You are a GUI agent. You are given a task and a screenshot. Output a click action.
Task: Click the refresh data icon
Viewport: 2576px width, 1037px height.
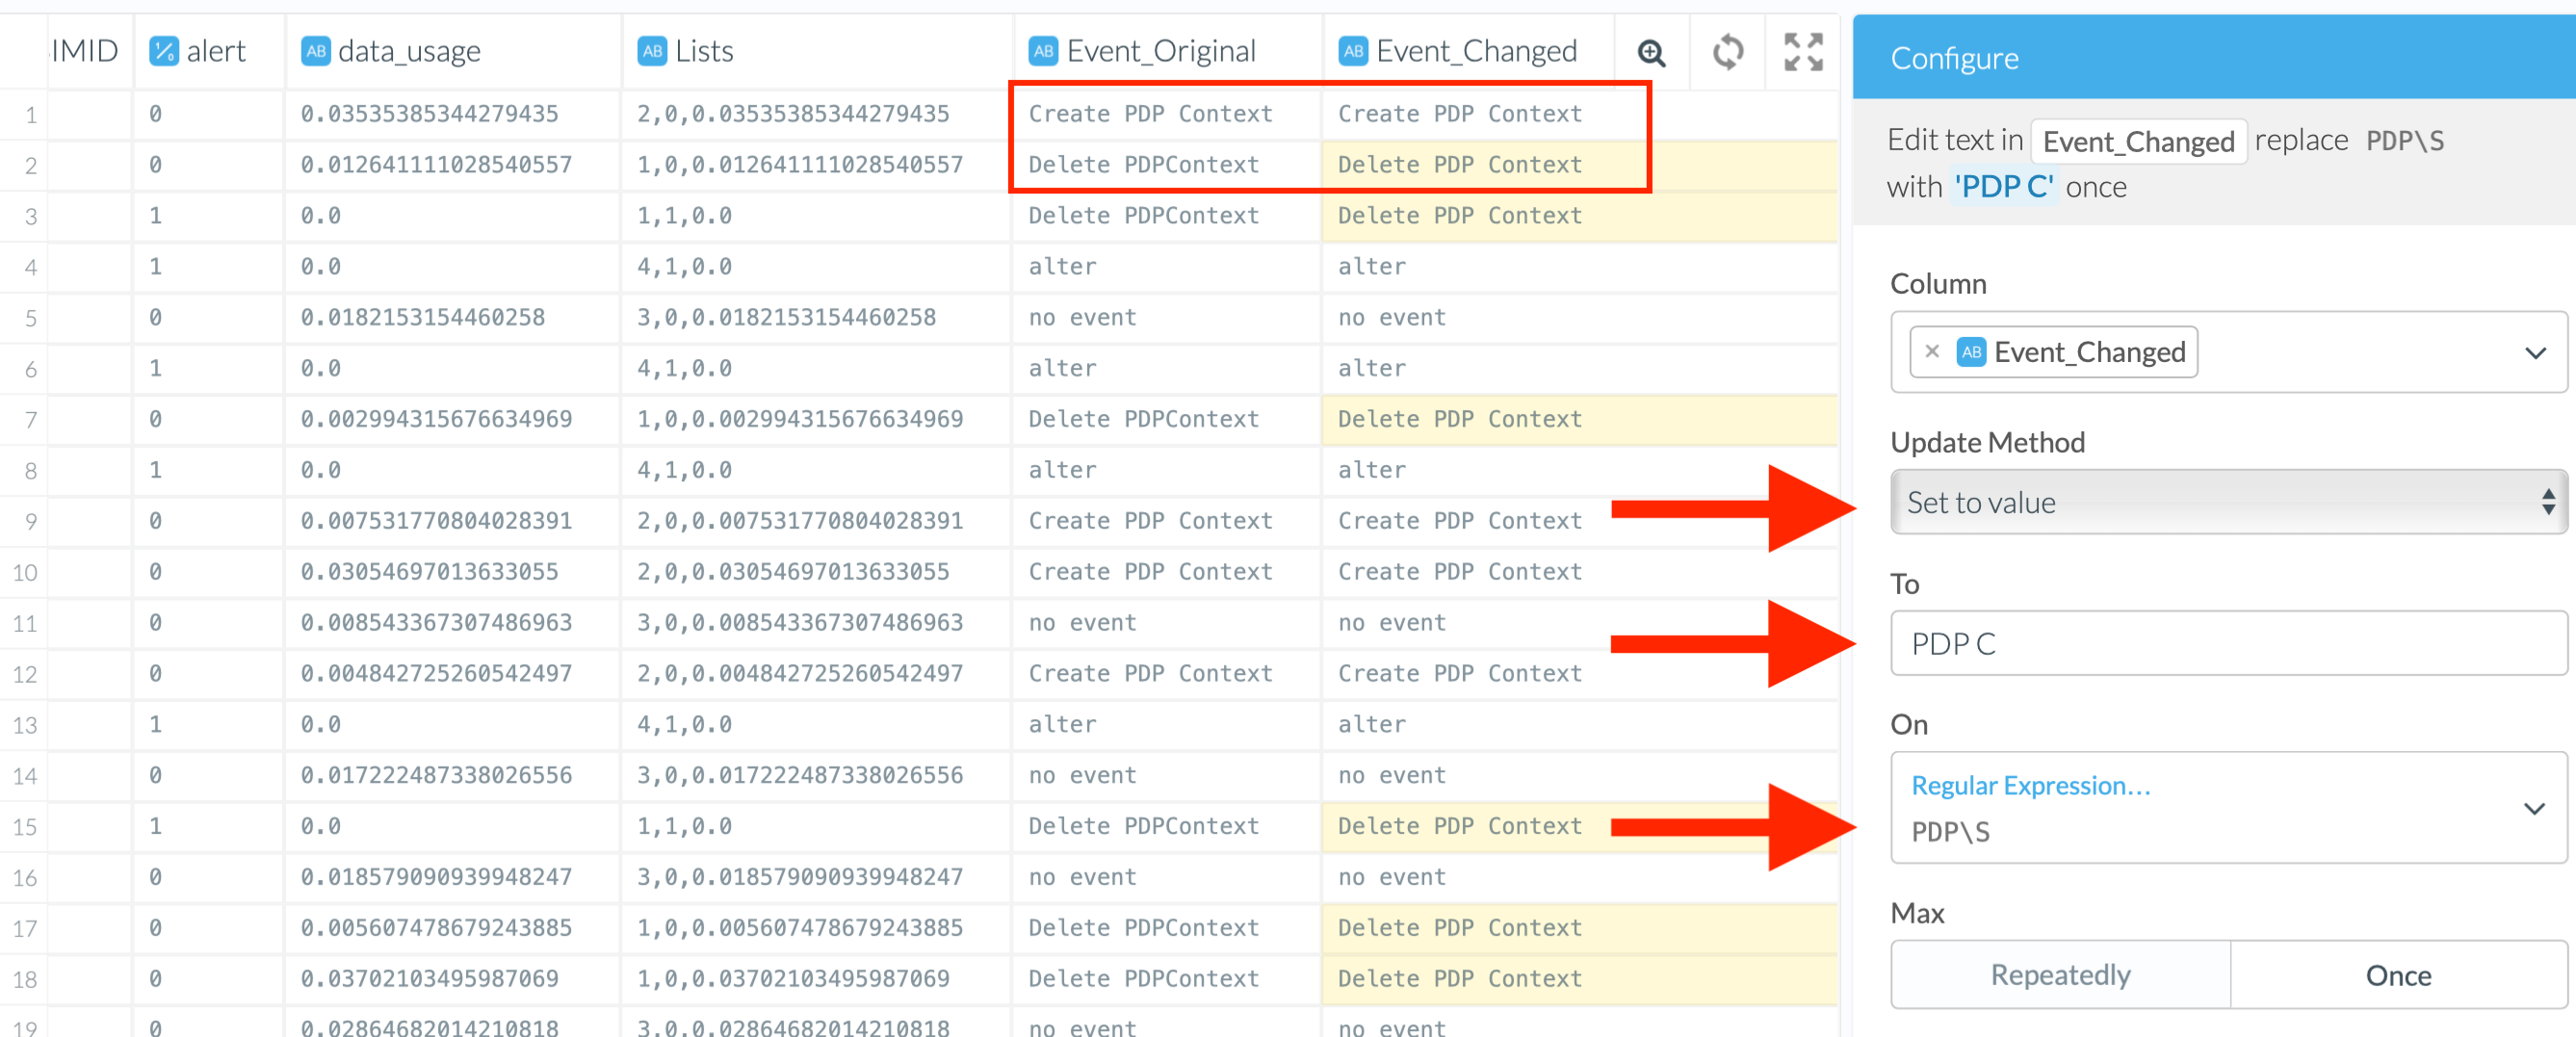tap(1727, 53)
